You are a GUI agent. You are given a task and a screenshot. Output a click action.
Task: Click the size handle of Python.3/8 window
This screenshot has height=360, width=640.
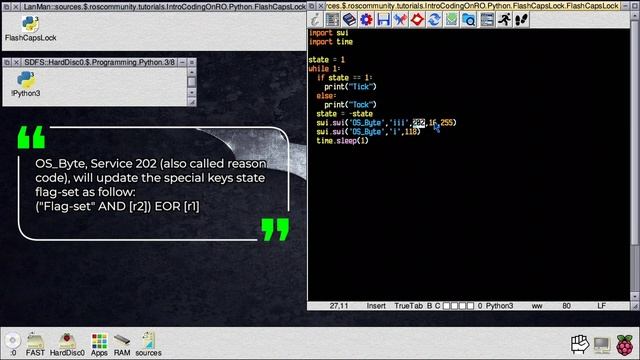pyautogui.click(x=191, y=102)
